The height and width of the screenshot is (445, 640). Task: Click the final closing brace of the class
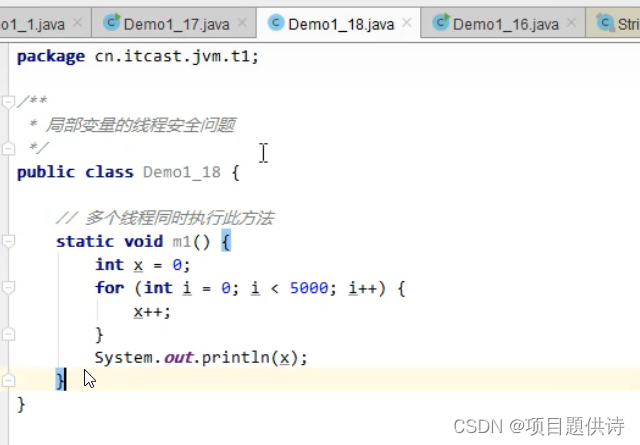21,404
